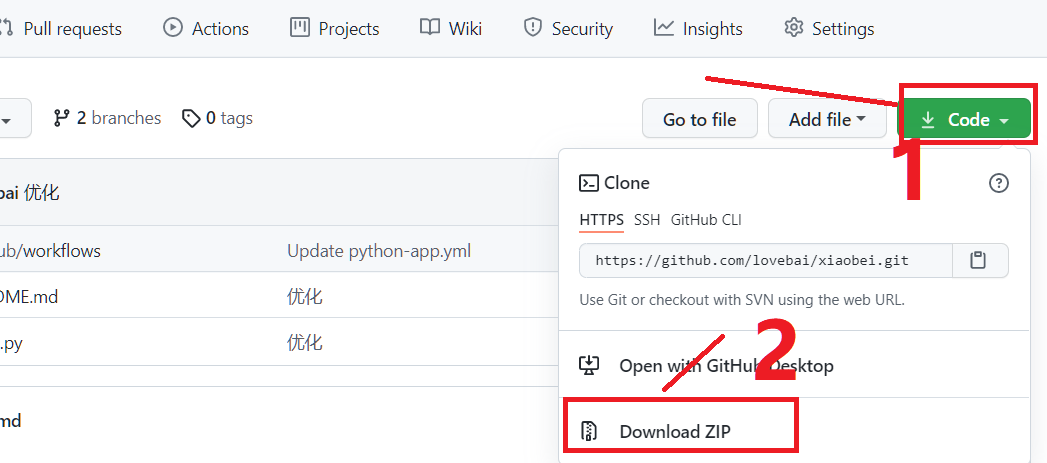Open the Update python-app.yml commit message

coord(379,251)
